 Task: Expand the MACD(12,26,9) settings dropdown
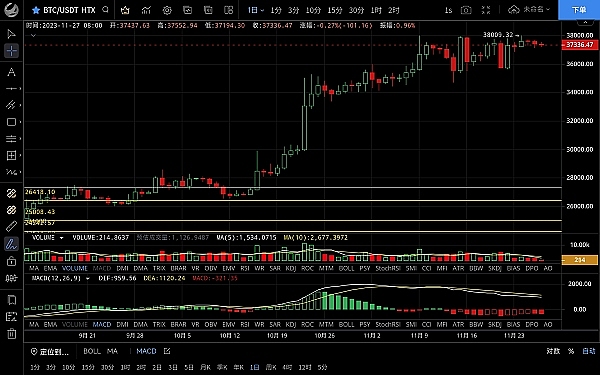click(x=88, y=279)
